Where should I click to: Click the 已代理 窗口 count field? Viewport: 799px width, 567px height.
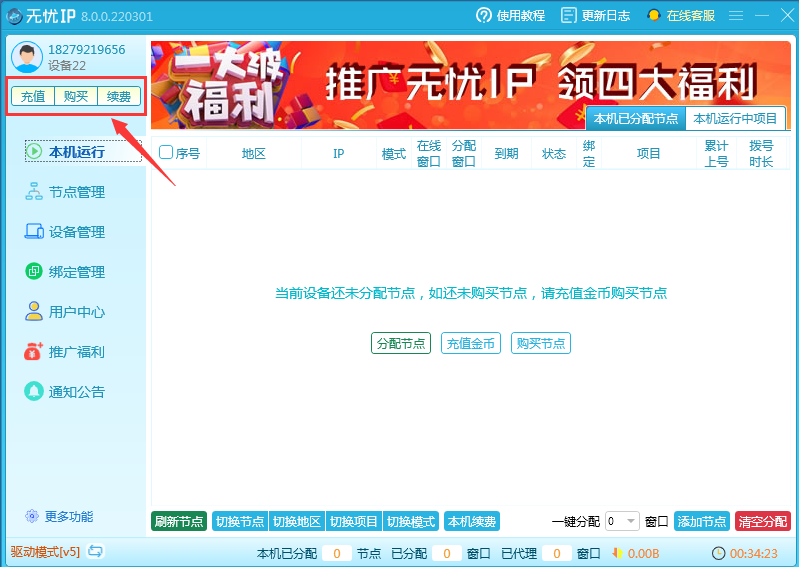[x=557, y=553]
